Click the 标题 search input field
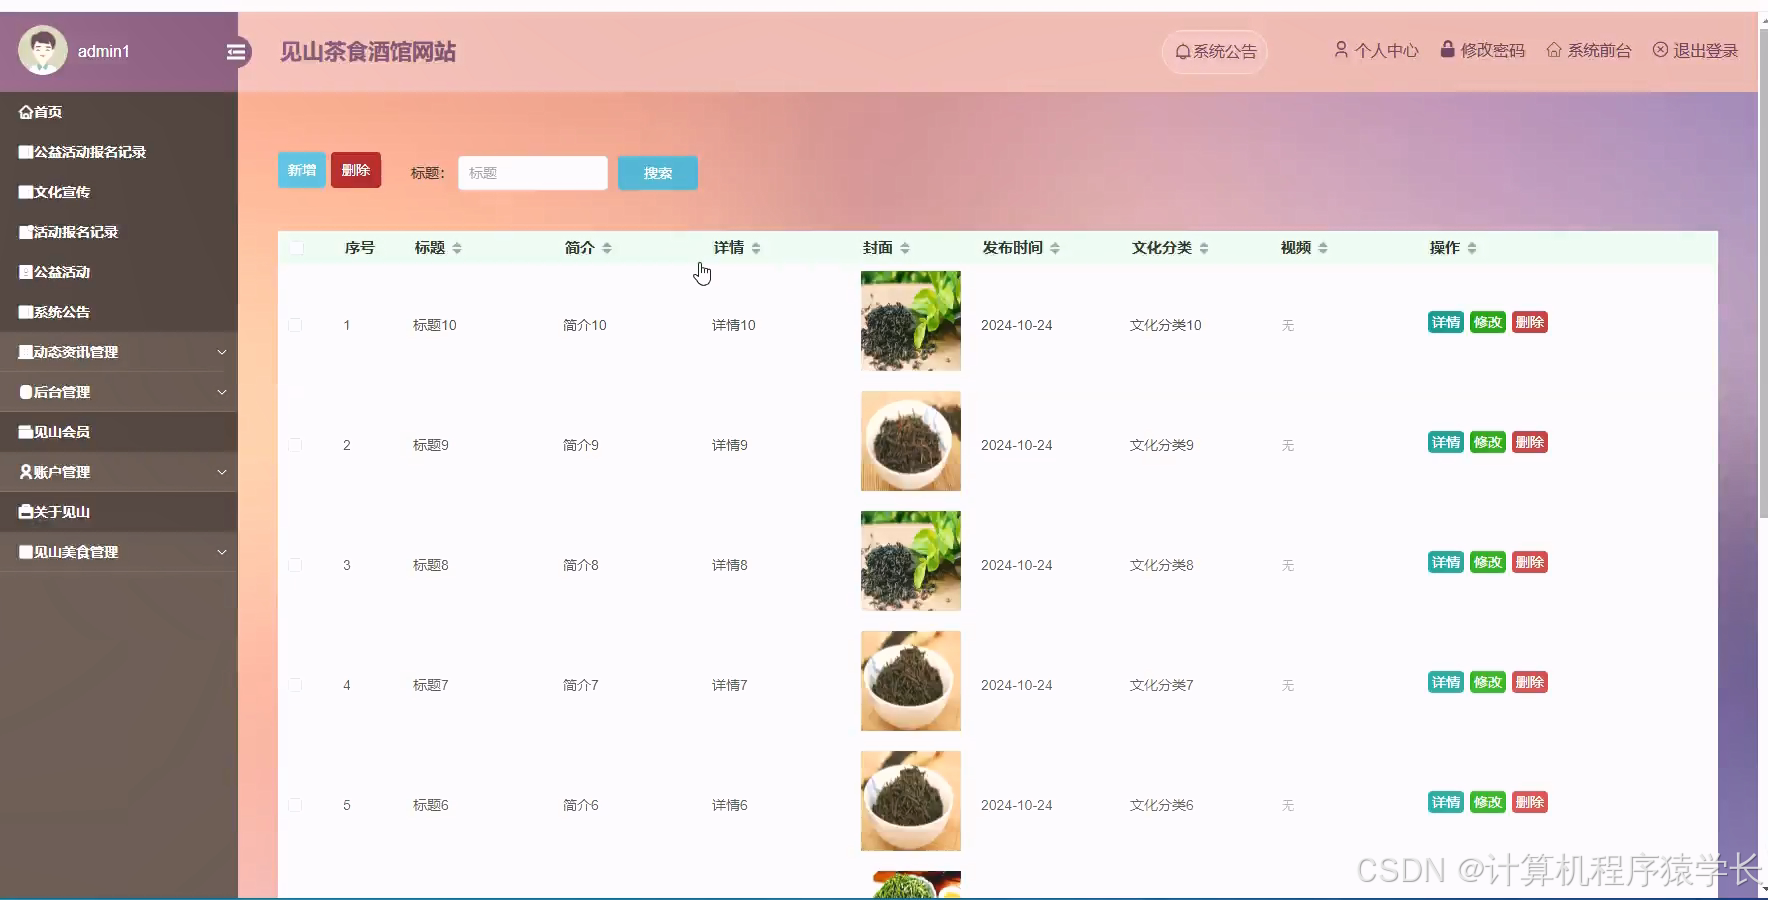 [x=532, y=172]
